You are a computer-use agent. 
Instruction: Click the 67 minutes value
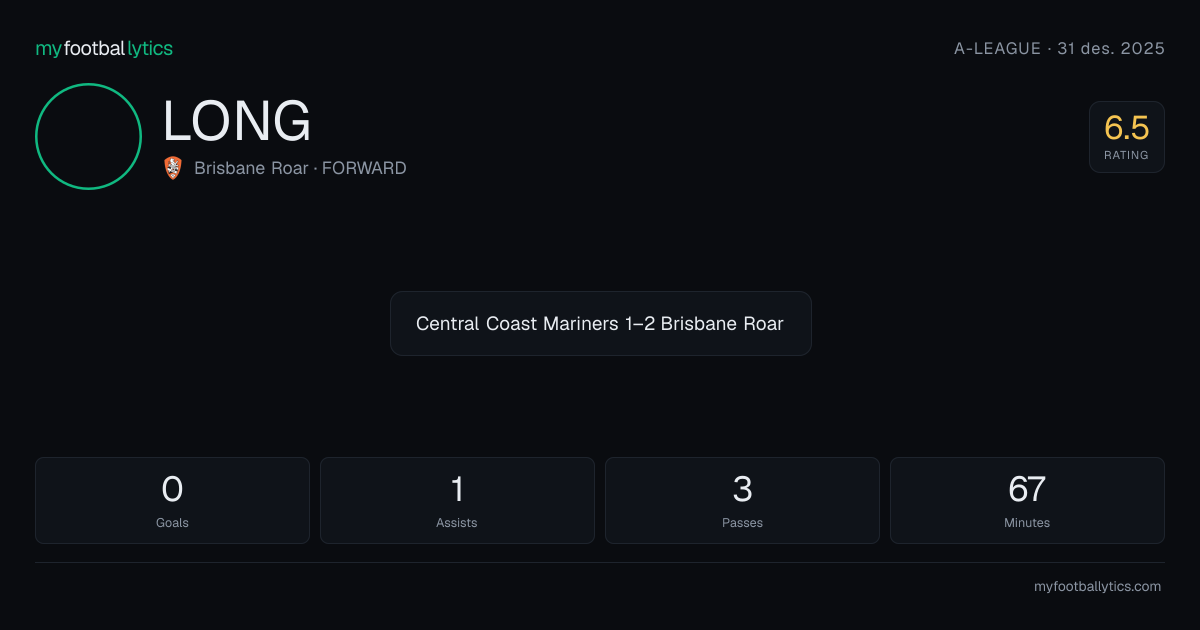pos(1027,489)
